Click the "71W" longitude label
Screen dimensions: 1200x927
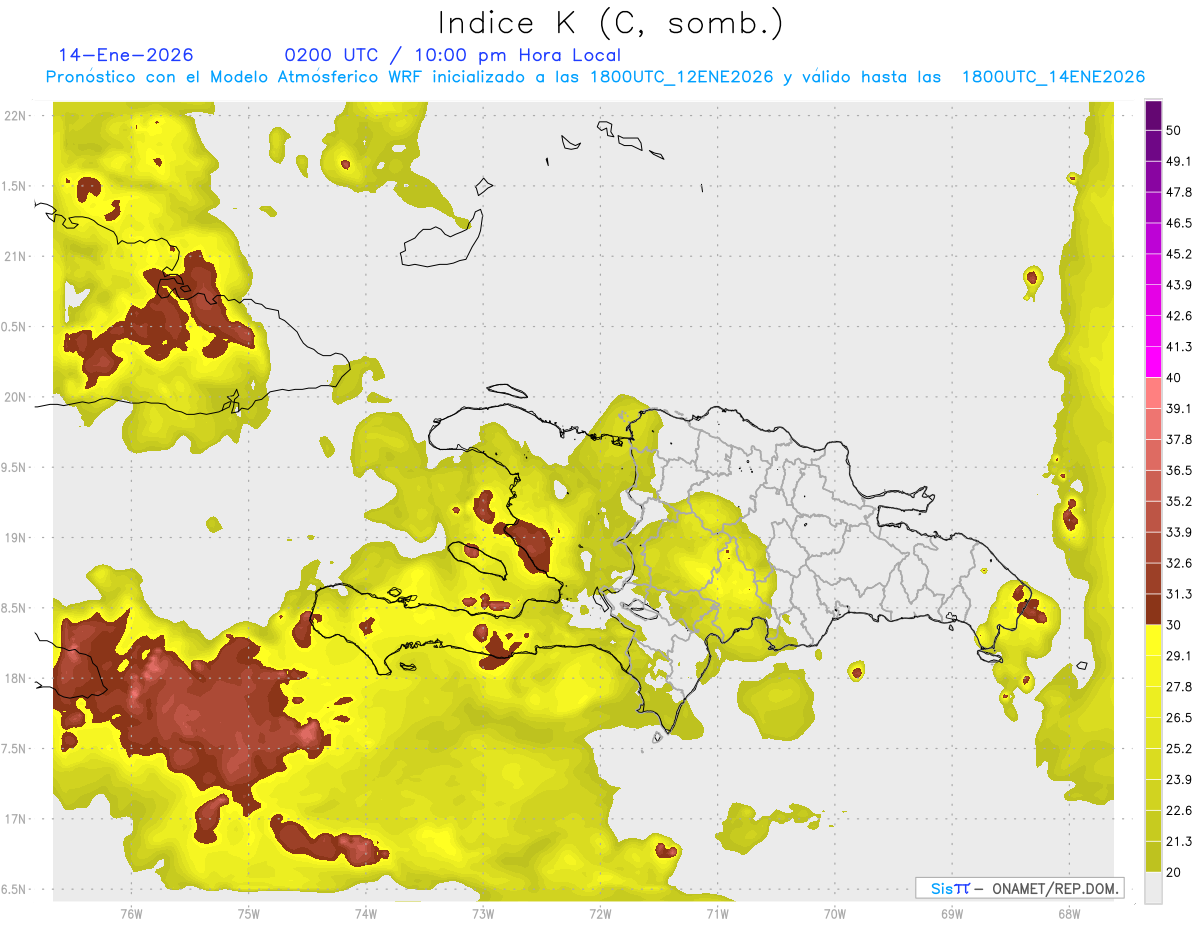click(x=717, y=913)
